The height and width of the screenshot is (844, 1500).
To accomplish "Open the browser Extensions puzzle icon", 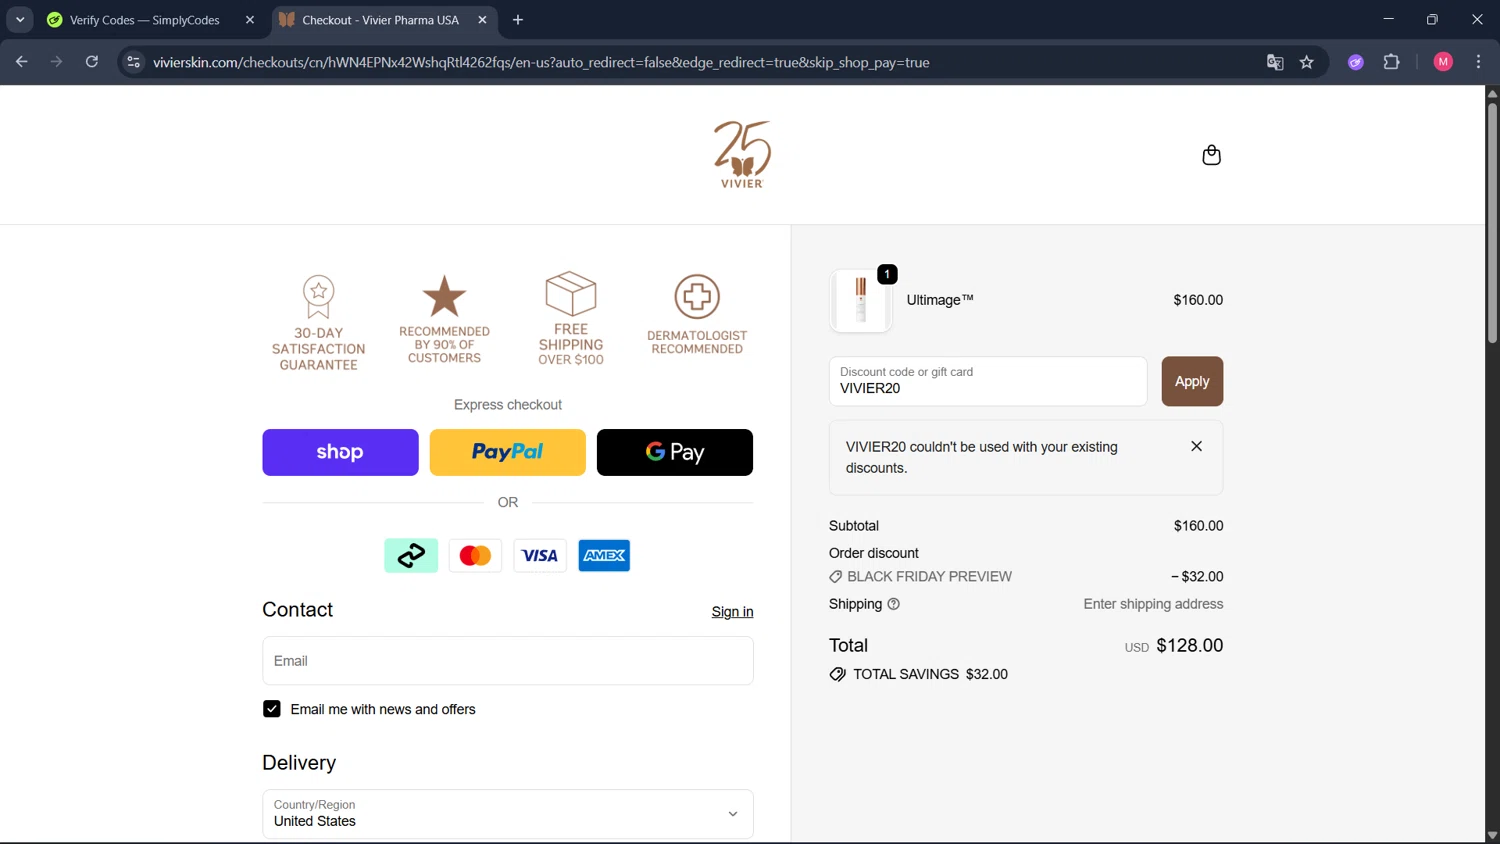I will coord(1391,62).
